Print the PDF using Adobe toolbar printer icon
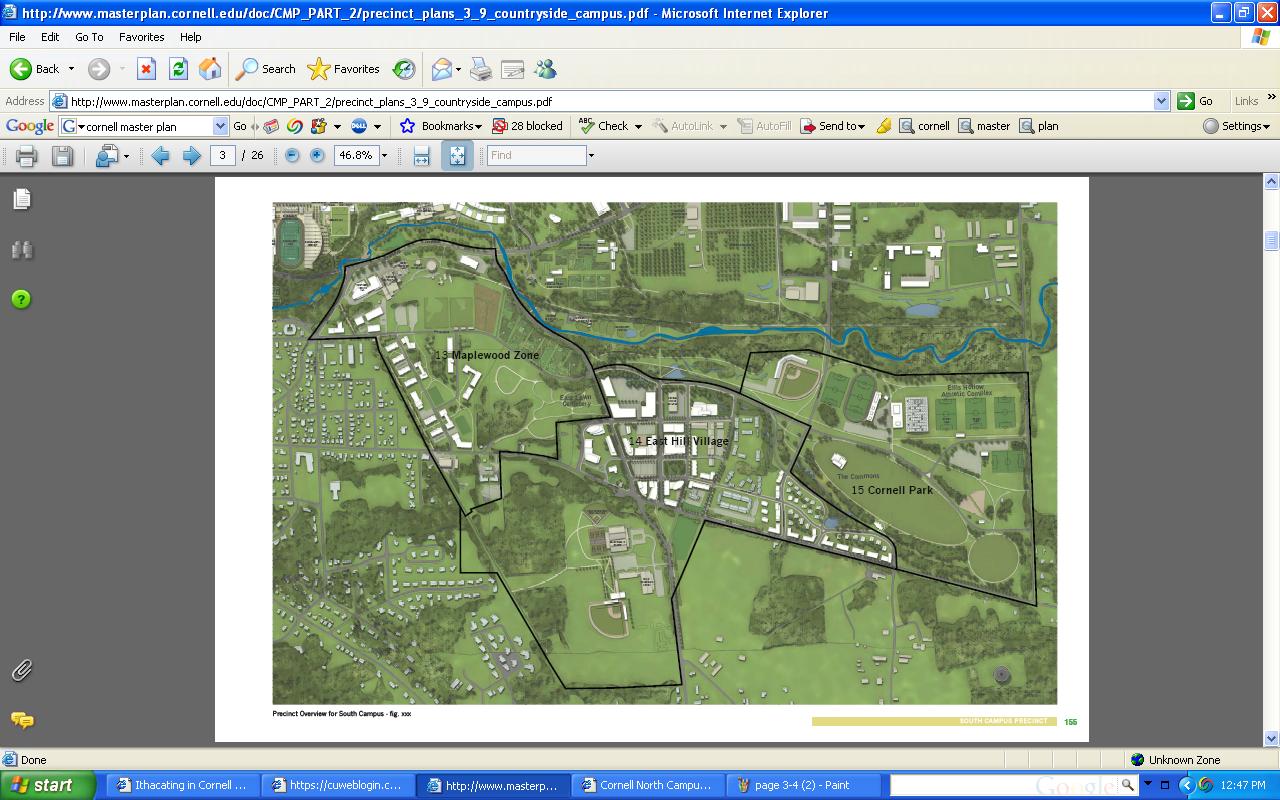 pyautogui.click(x=27, y=156)
